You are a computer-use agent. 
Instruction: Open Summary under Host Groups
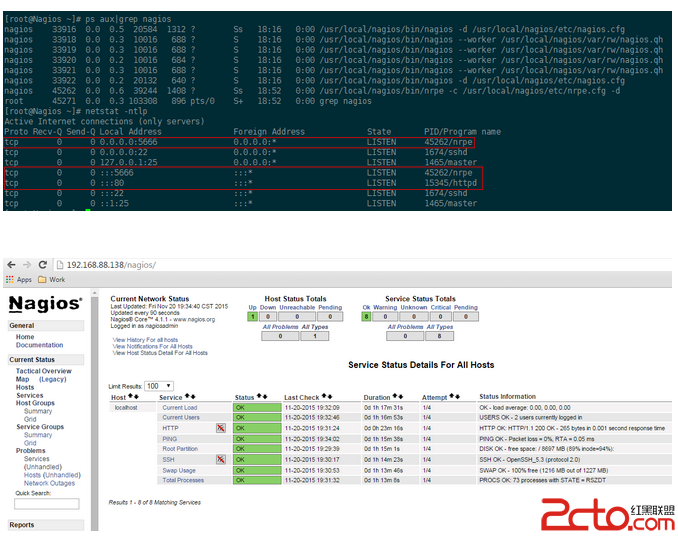click(38, 411)
